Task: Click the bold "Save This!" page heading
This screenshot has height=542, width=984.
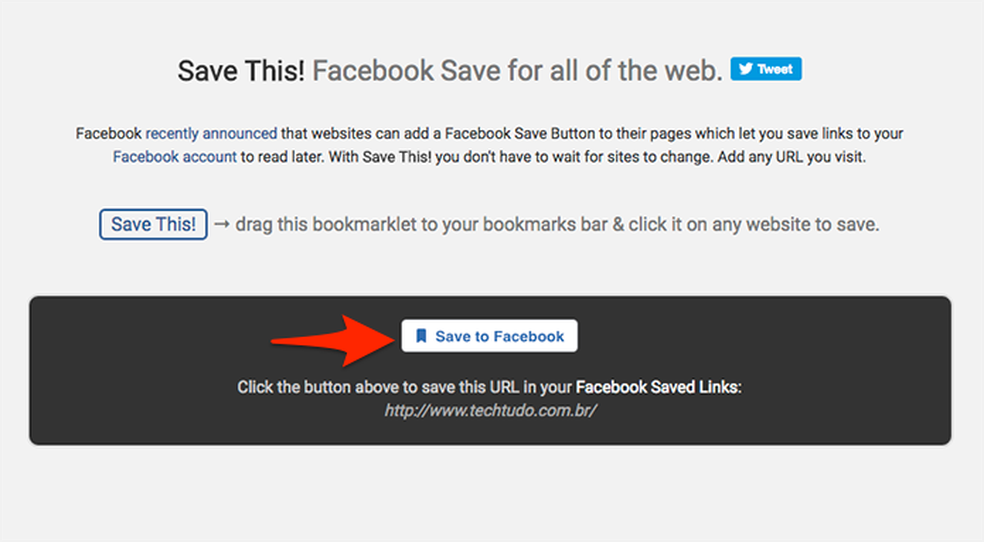Action: pyautogui.click(x=241, y=71)
